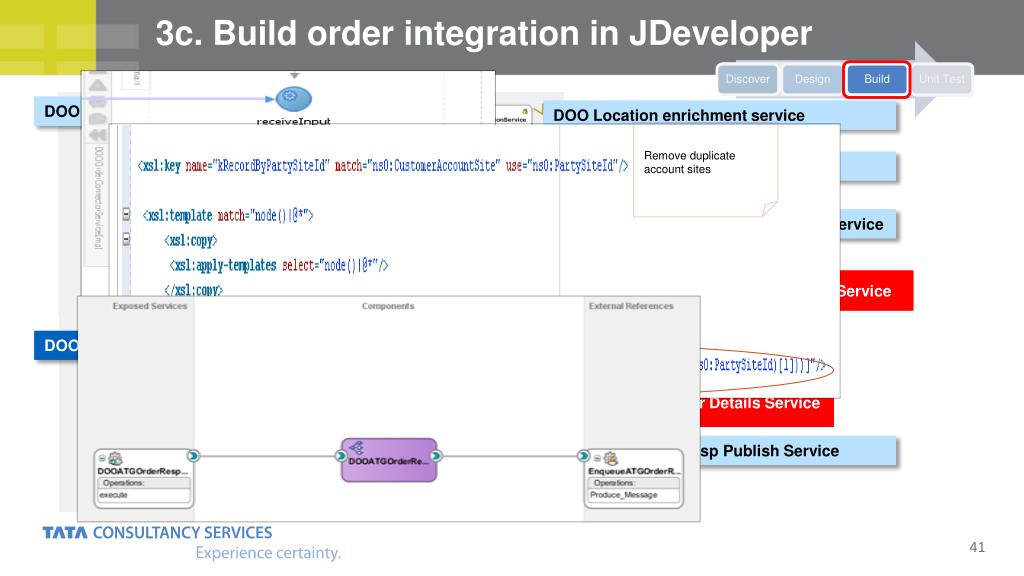Select the DOOATGOrderRe mediator component

(x=389, y=461)
